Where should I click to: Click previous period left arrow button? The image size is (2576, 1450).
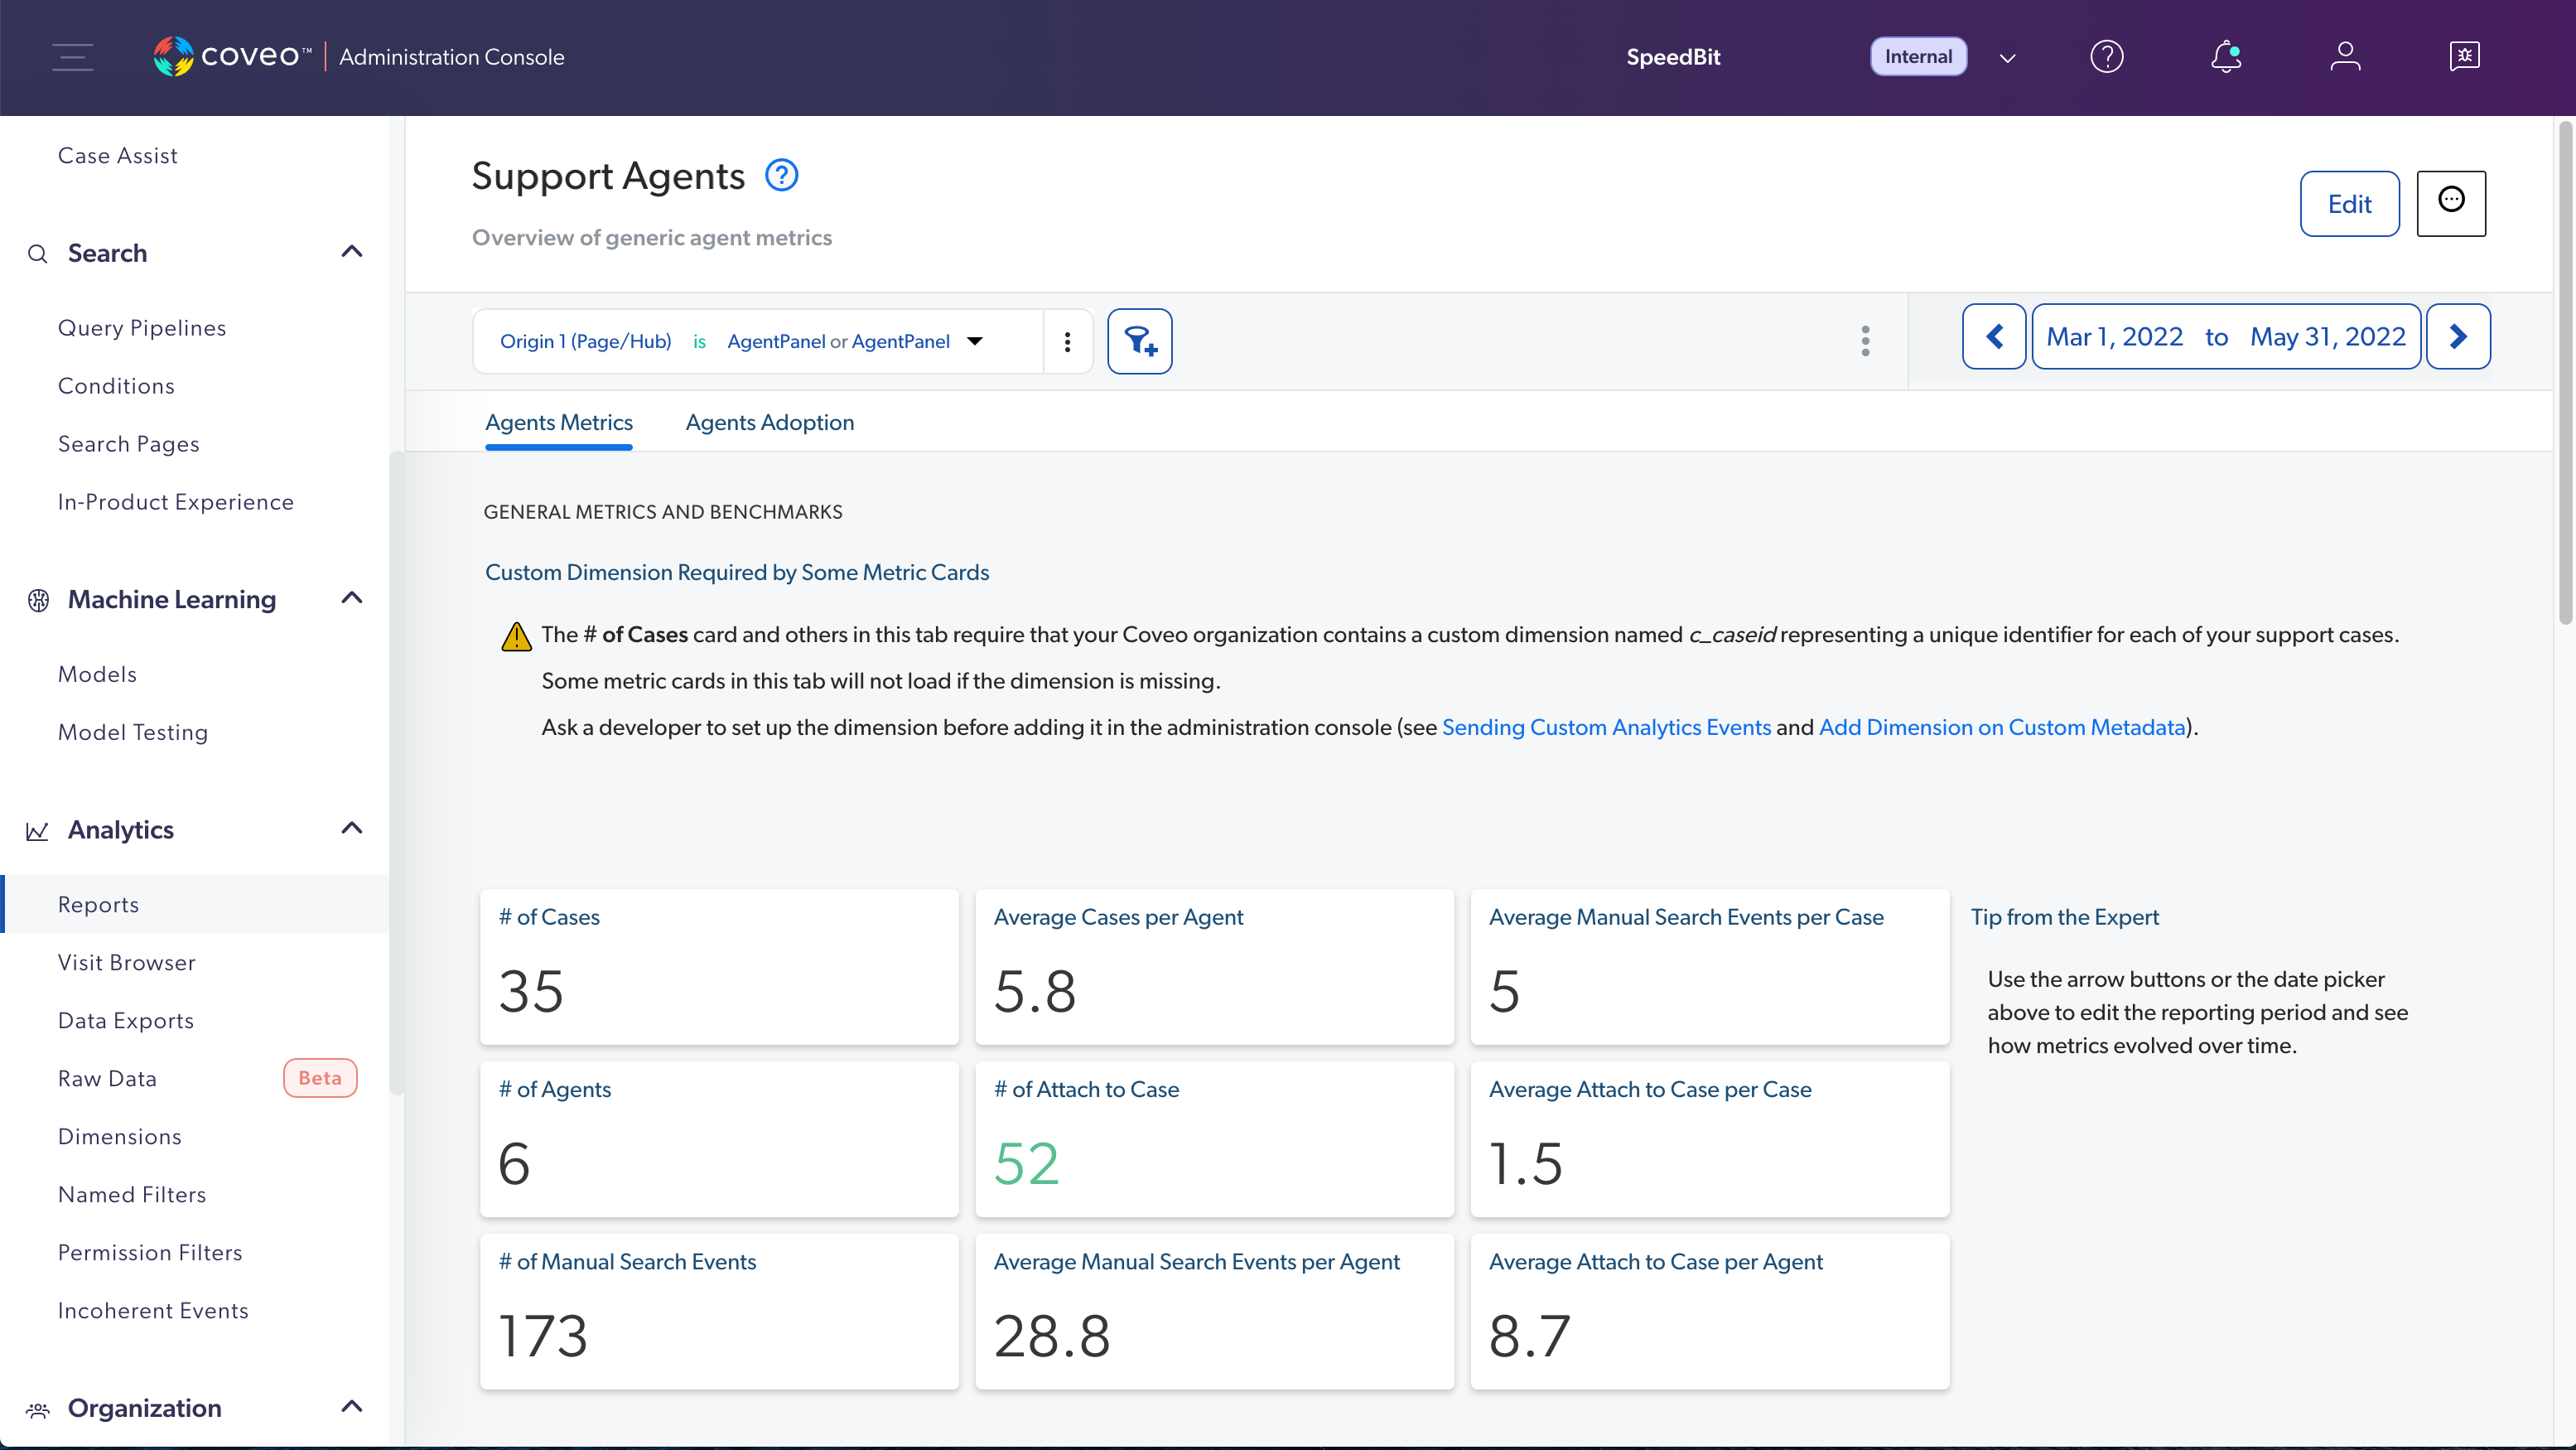pyautogui.click(x=1994, y=335)
